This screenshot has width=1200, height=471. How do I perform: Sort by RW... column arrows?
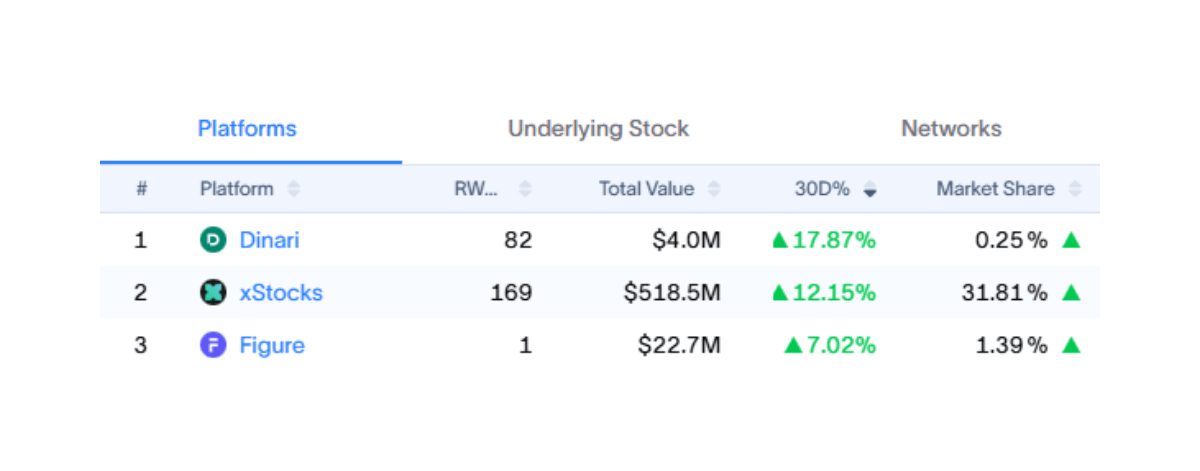point(525,189)
